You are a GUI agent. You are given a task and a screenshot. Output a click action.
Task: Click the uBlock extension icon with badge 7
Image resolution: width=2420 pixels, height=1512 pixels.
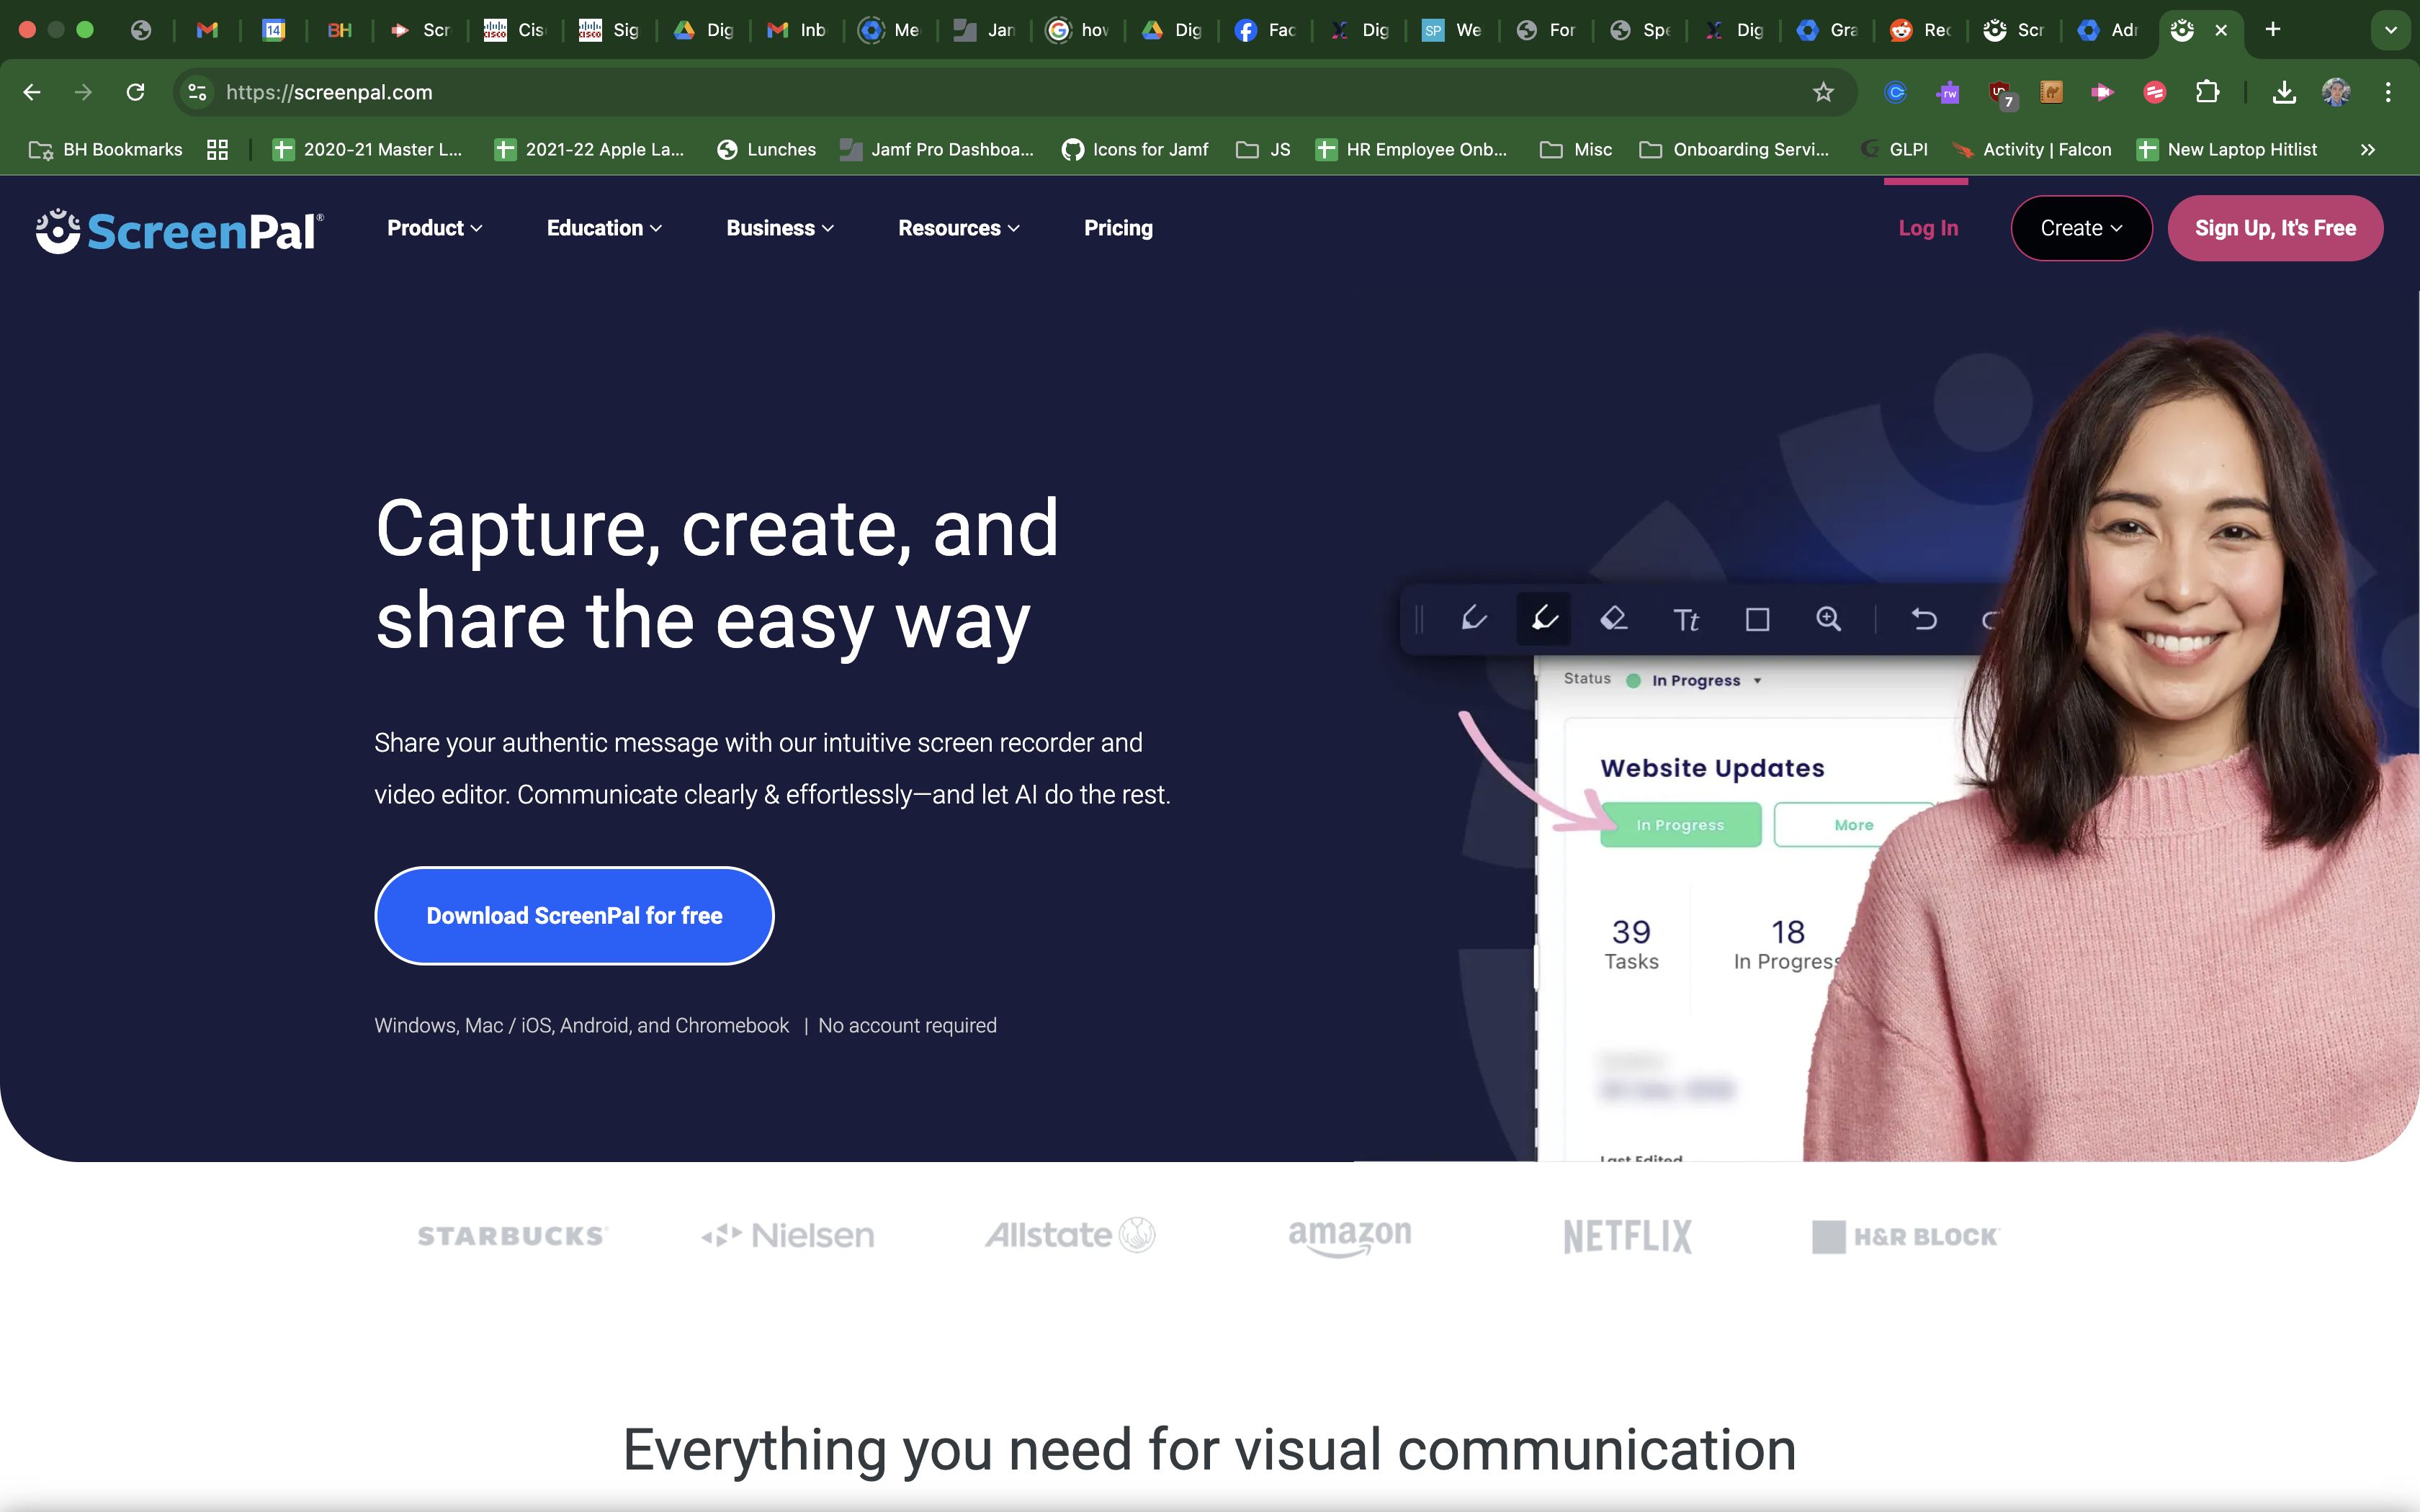2001,93
